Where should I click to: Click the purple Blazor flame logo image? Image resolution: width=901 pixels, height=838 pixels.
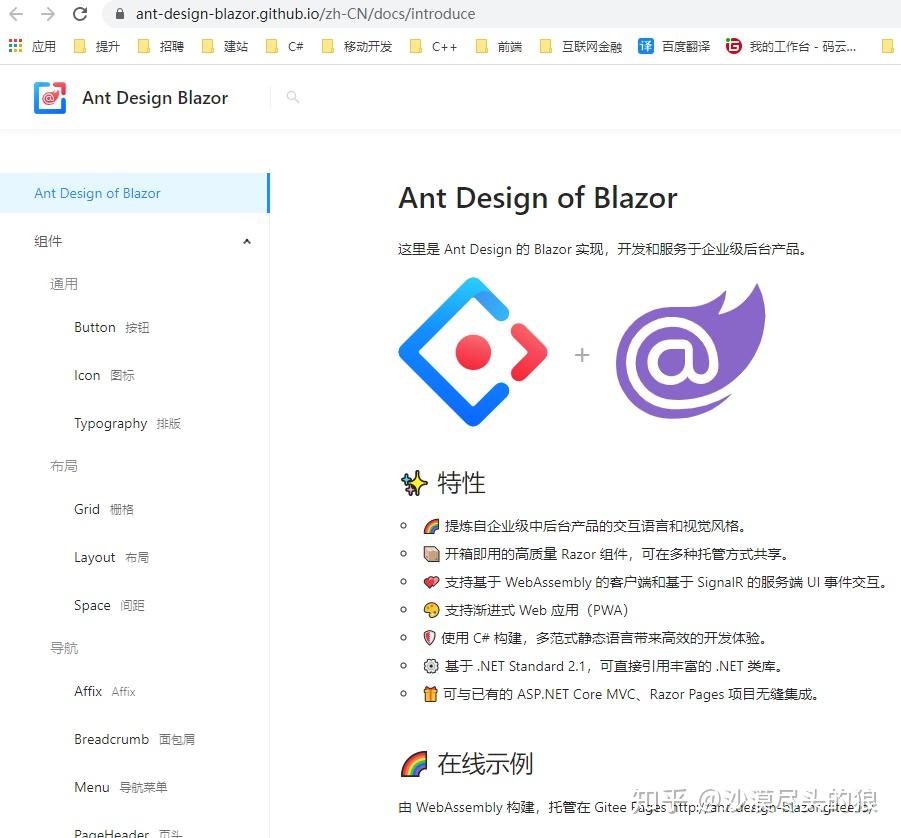click(x=689, y=352)
